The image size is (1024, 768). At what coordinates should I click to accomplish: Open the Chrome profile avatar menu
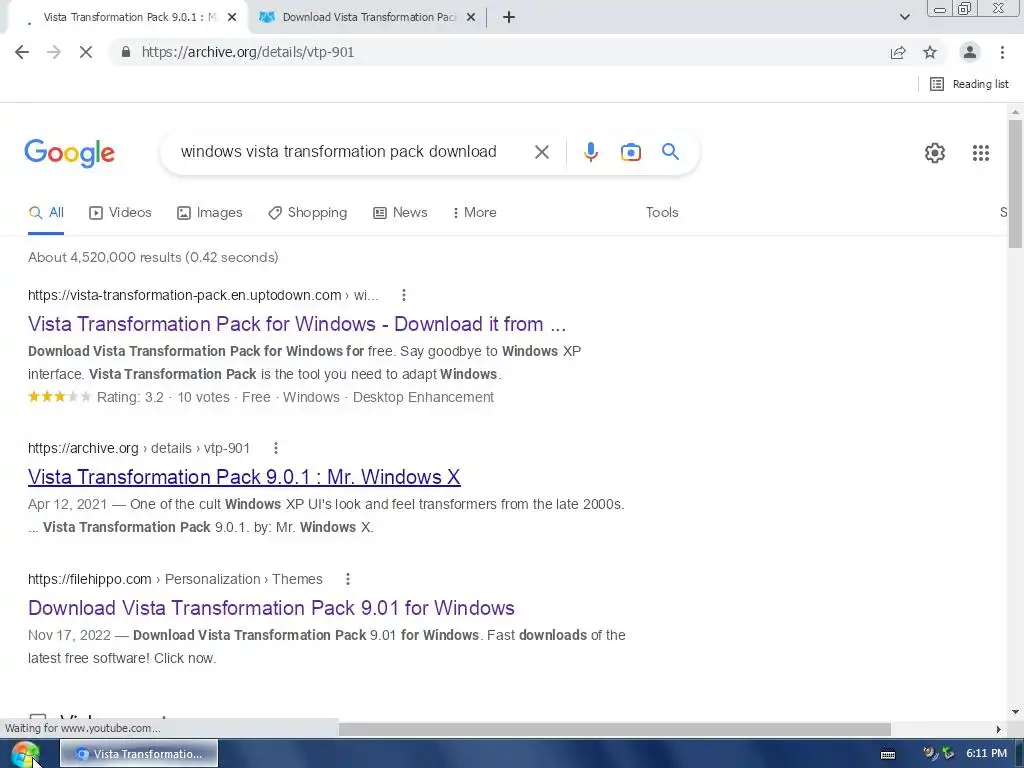(x=970, y=52)
